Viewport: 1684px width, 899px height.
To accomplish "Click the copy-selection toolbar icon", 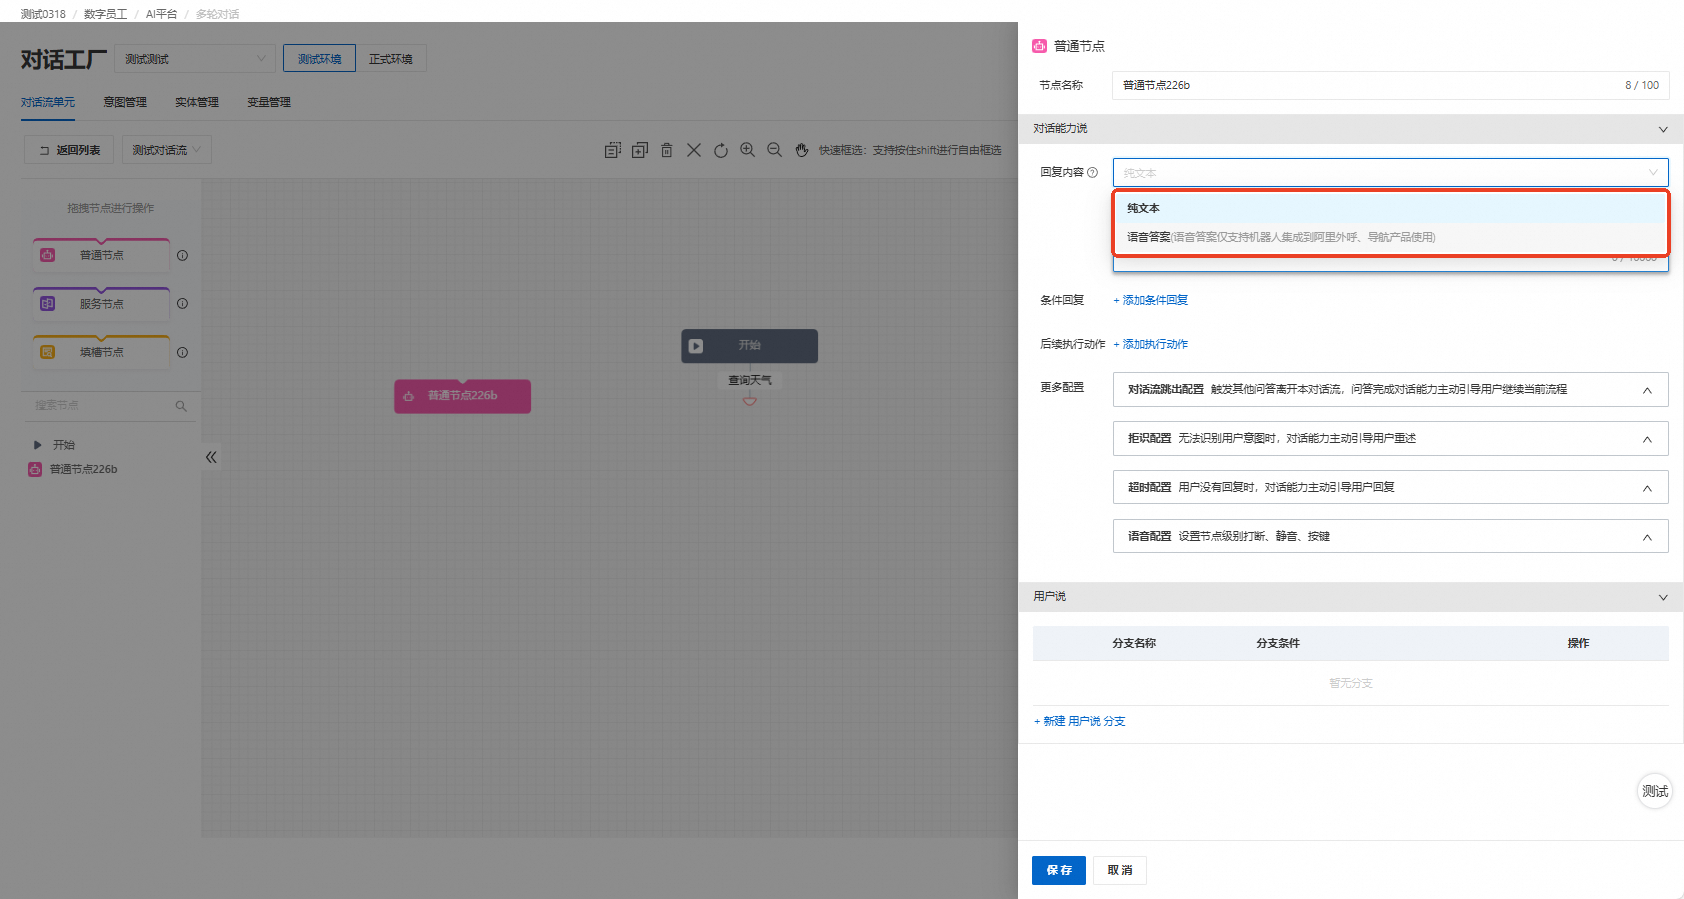I will click(613, 150).
